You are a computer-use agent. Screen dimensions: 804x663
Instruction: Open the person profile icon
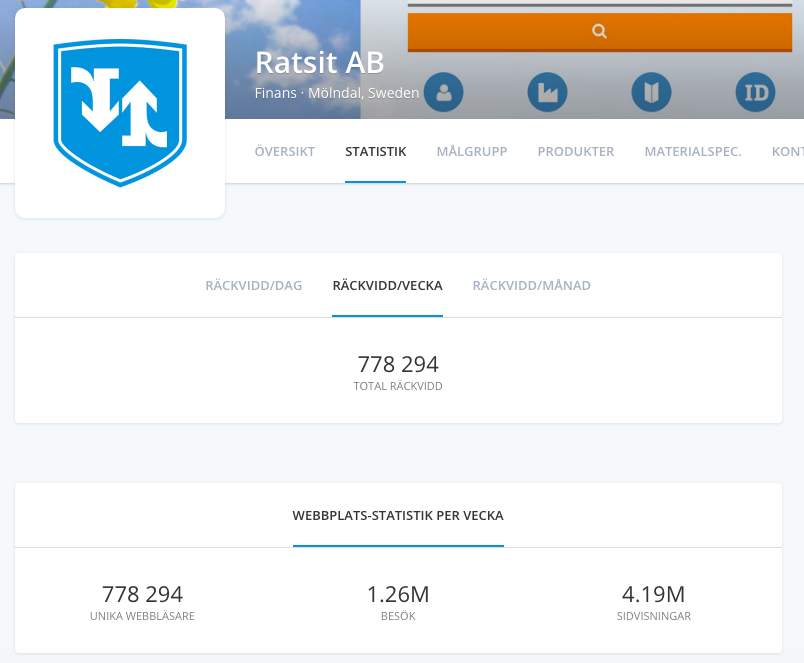(444, 92)
